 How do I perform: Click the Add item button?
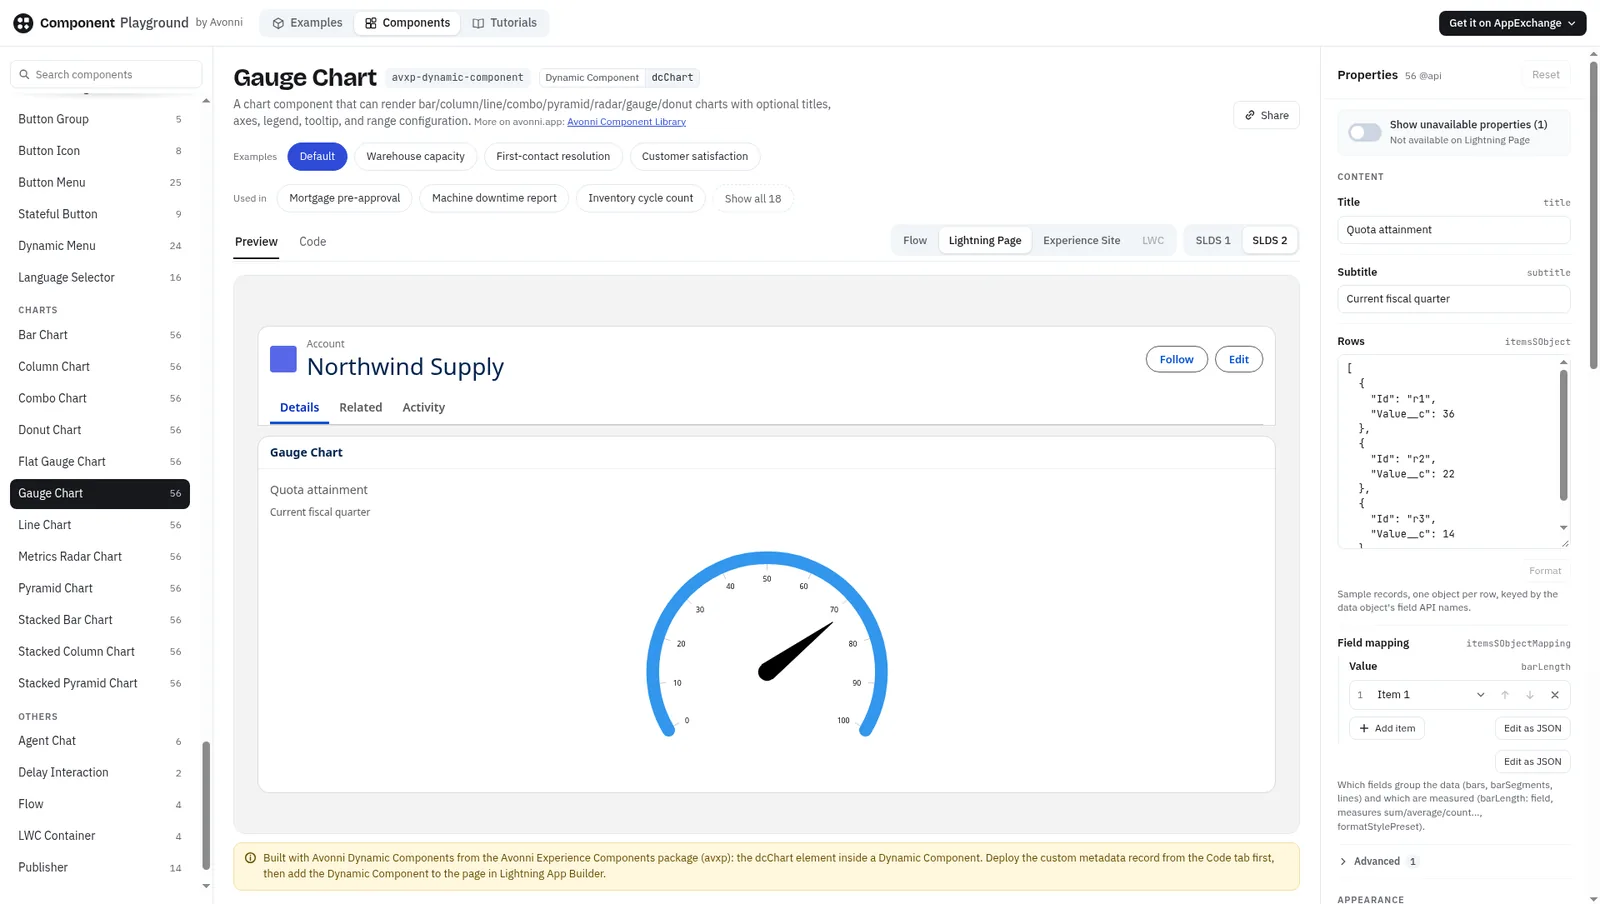1387,728
